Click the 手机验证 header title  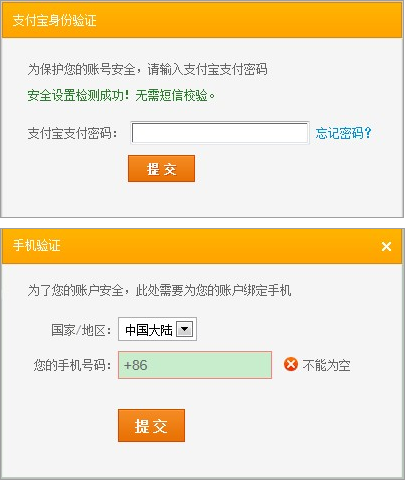[37, 246]
